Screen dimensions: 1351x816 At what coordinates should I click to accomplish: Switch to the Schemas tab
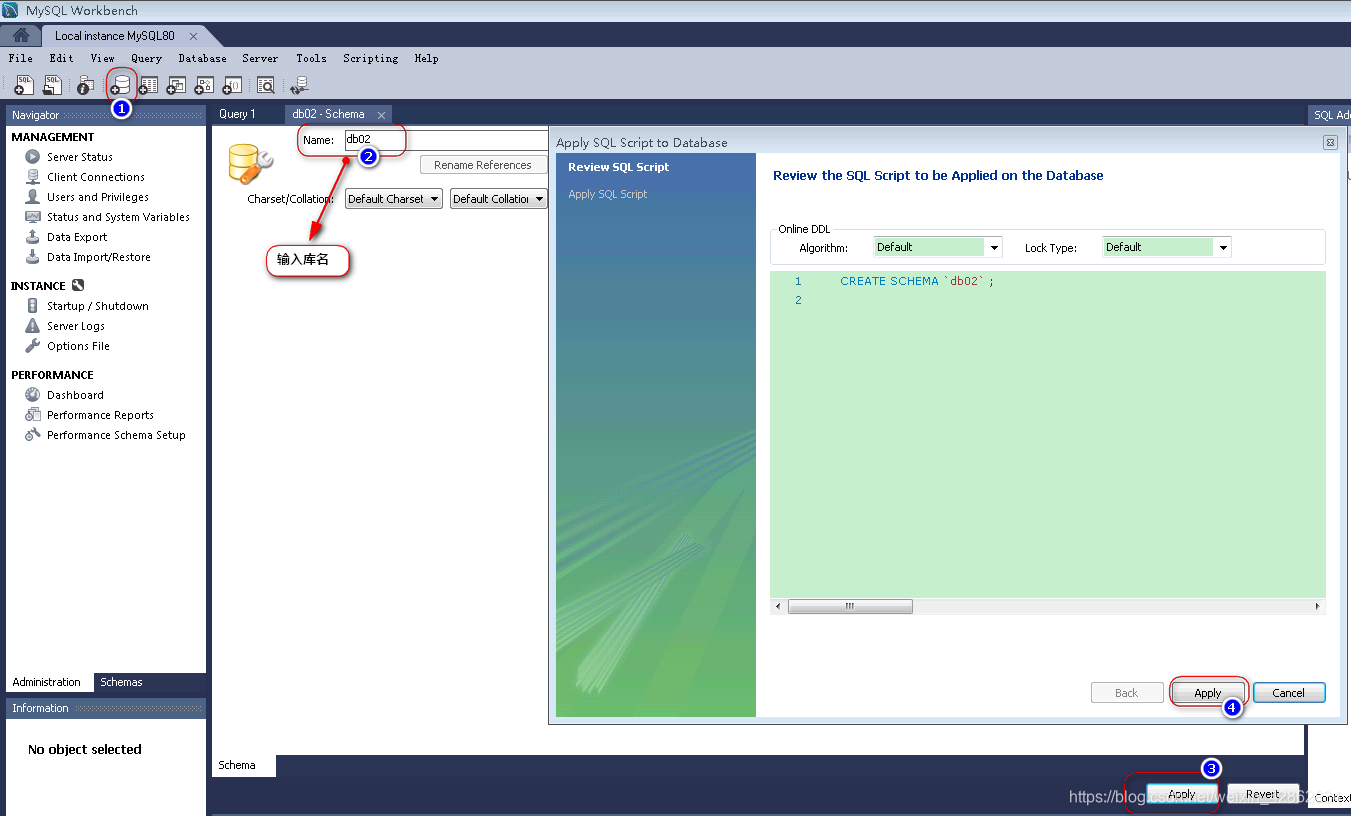[x=121, y=682]
